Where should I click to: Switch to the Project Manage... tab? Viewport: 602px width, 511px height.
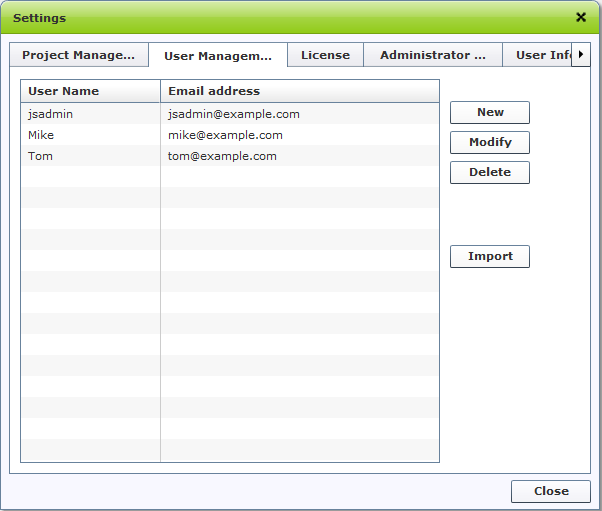[x=79, y=55]
